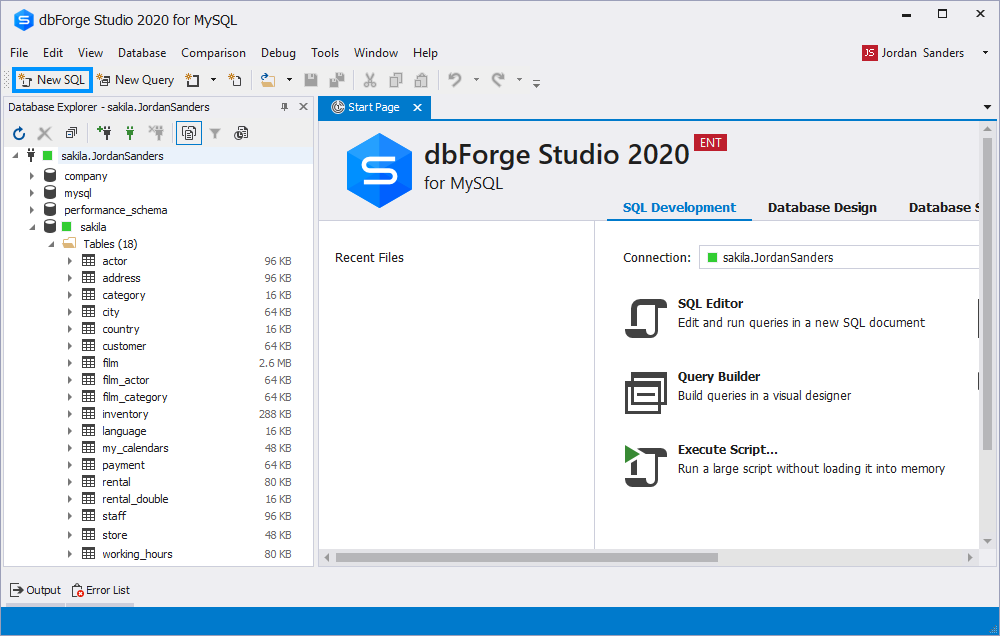Click the vertical scrollbar down arrow
Screen dimensions: 1000x636
[987, 541]
